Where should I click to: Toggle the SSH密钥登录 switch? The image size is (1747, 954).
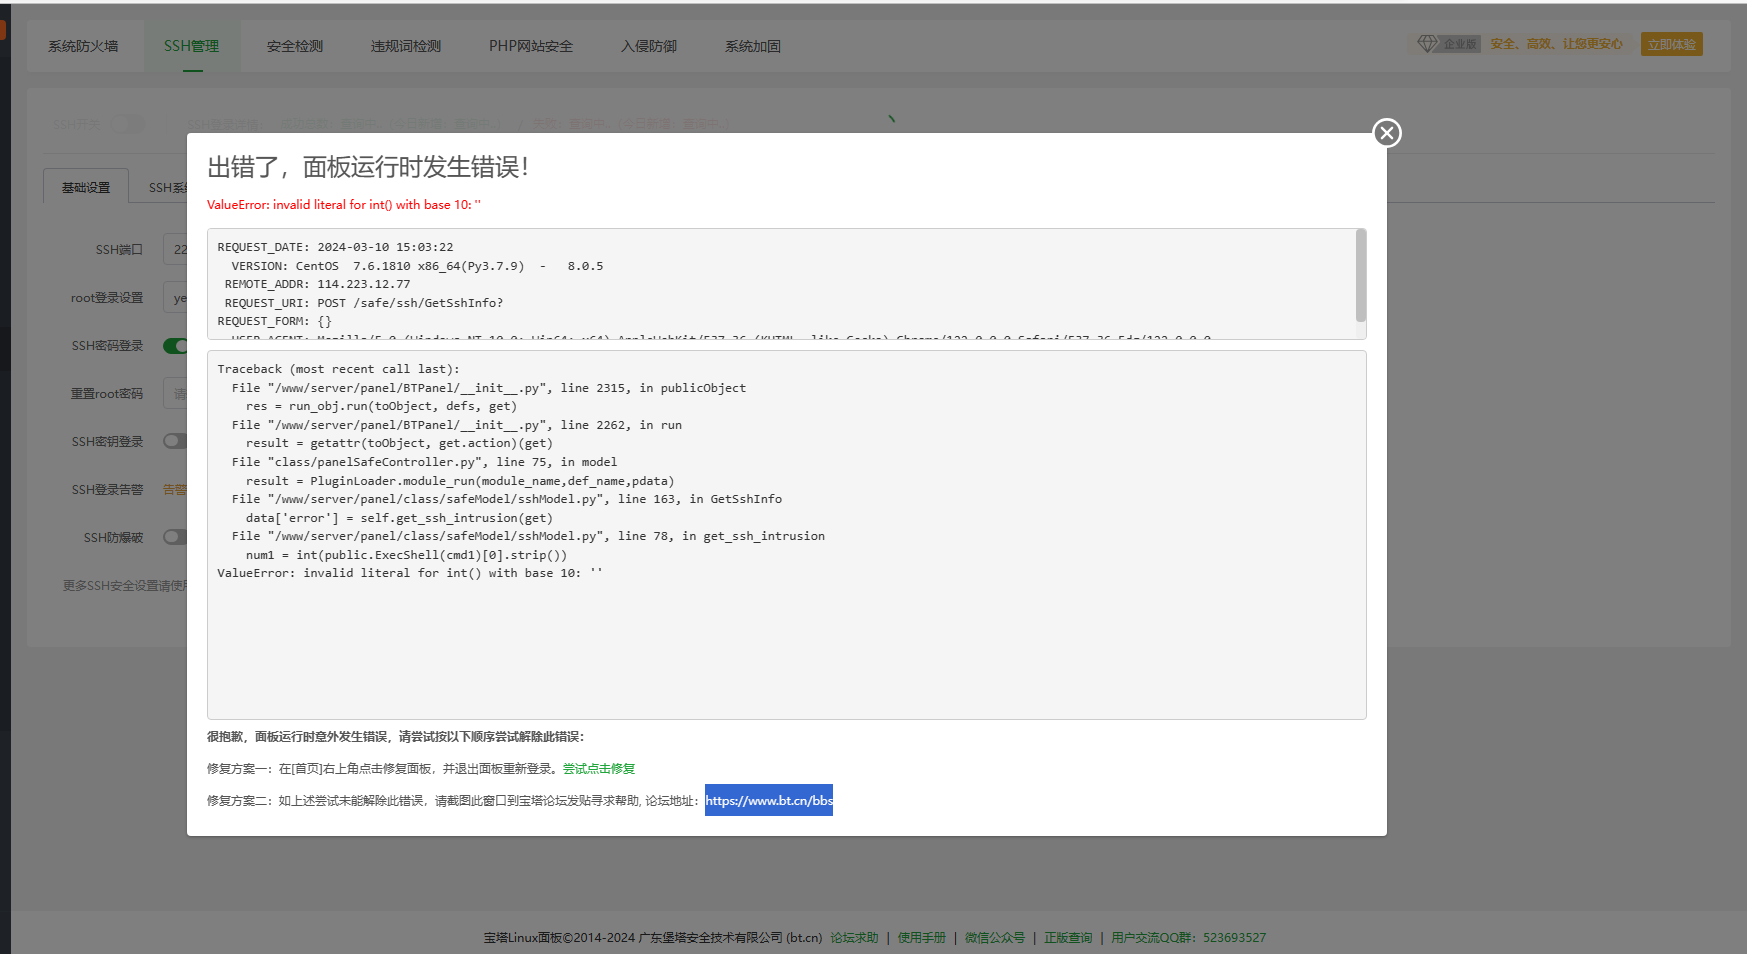pos(176,441)
